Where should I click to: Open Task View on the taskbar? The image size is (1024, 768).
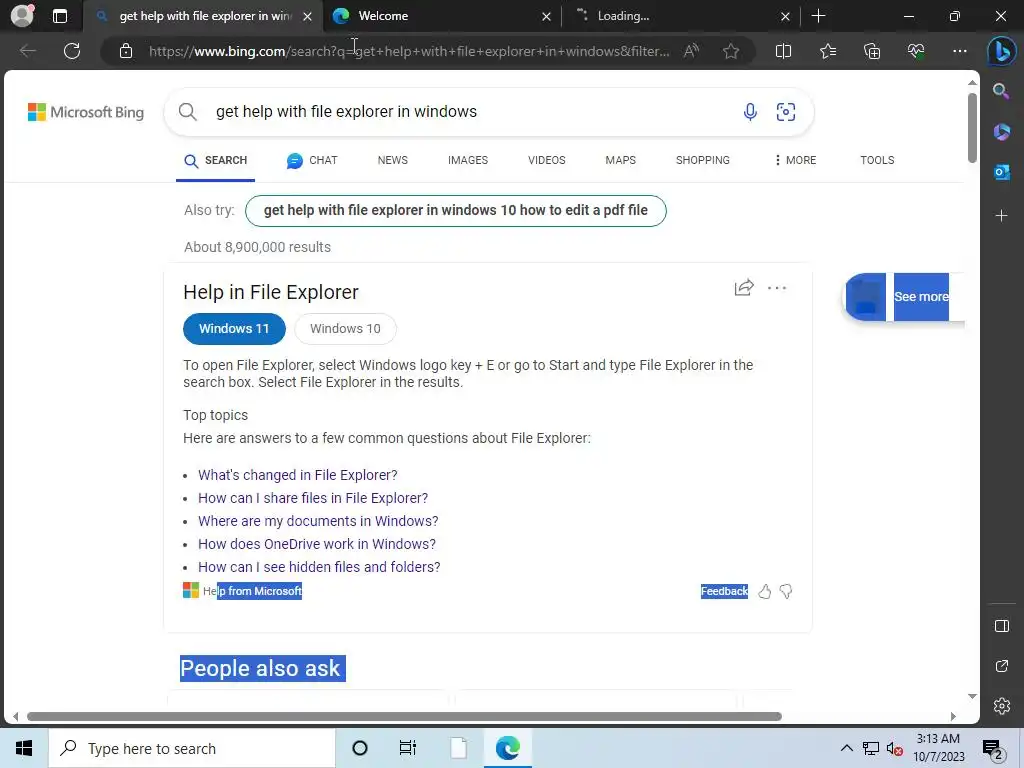[408, 748]
